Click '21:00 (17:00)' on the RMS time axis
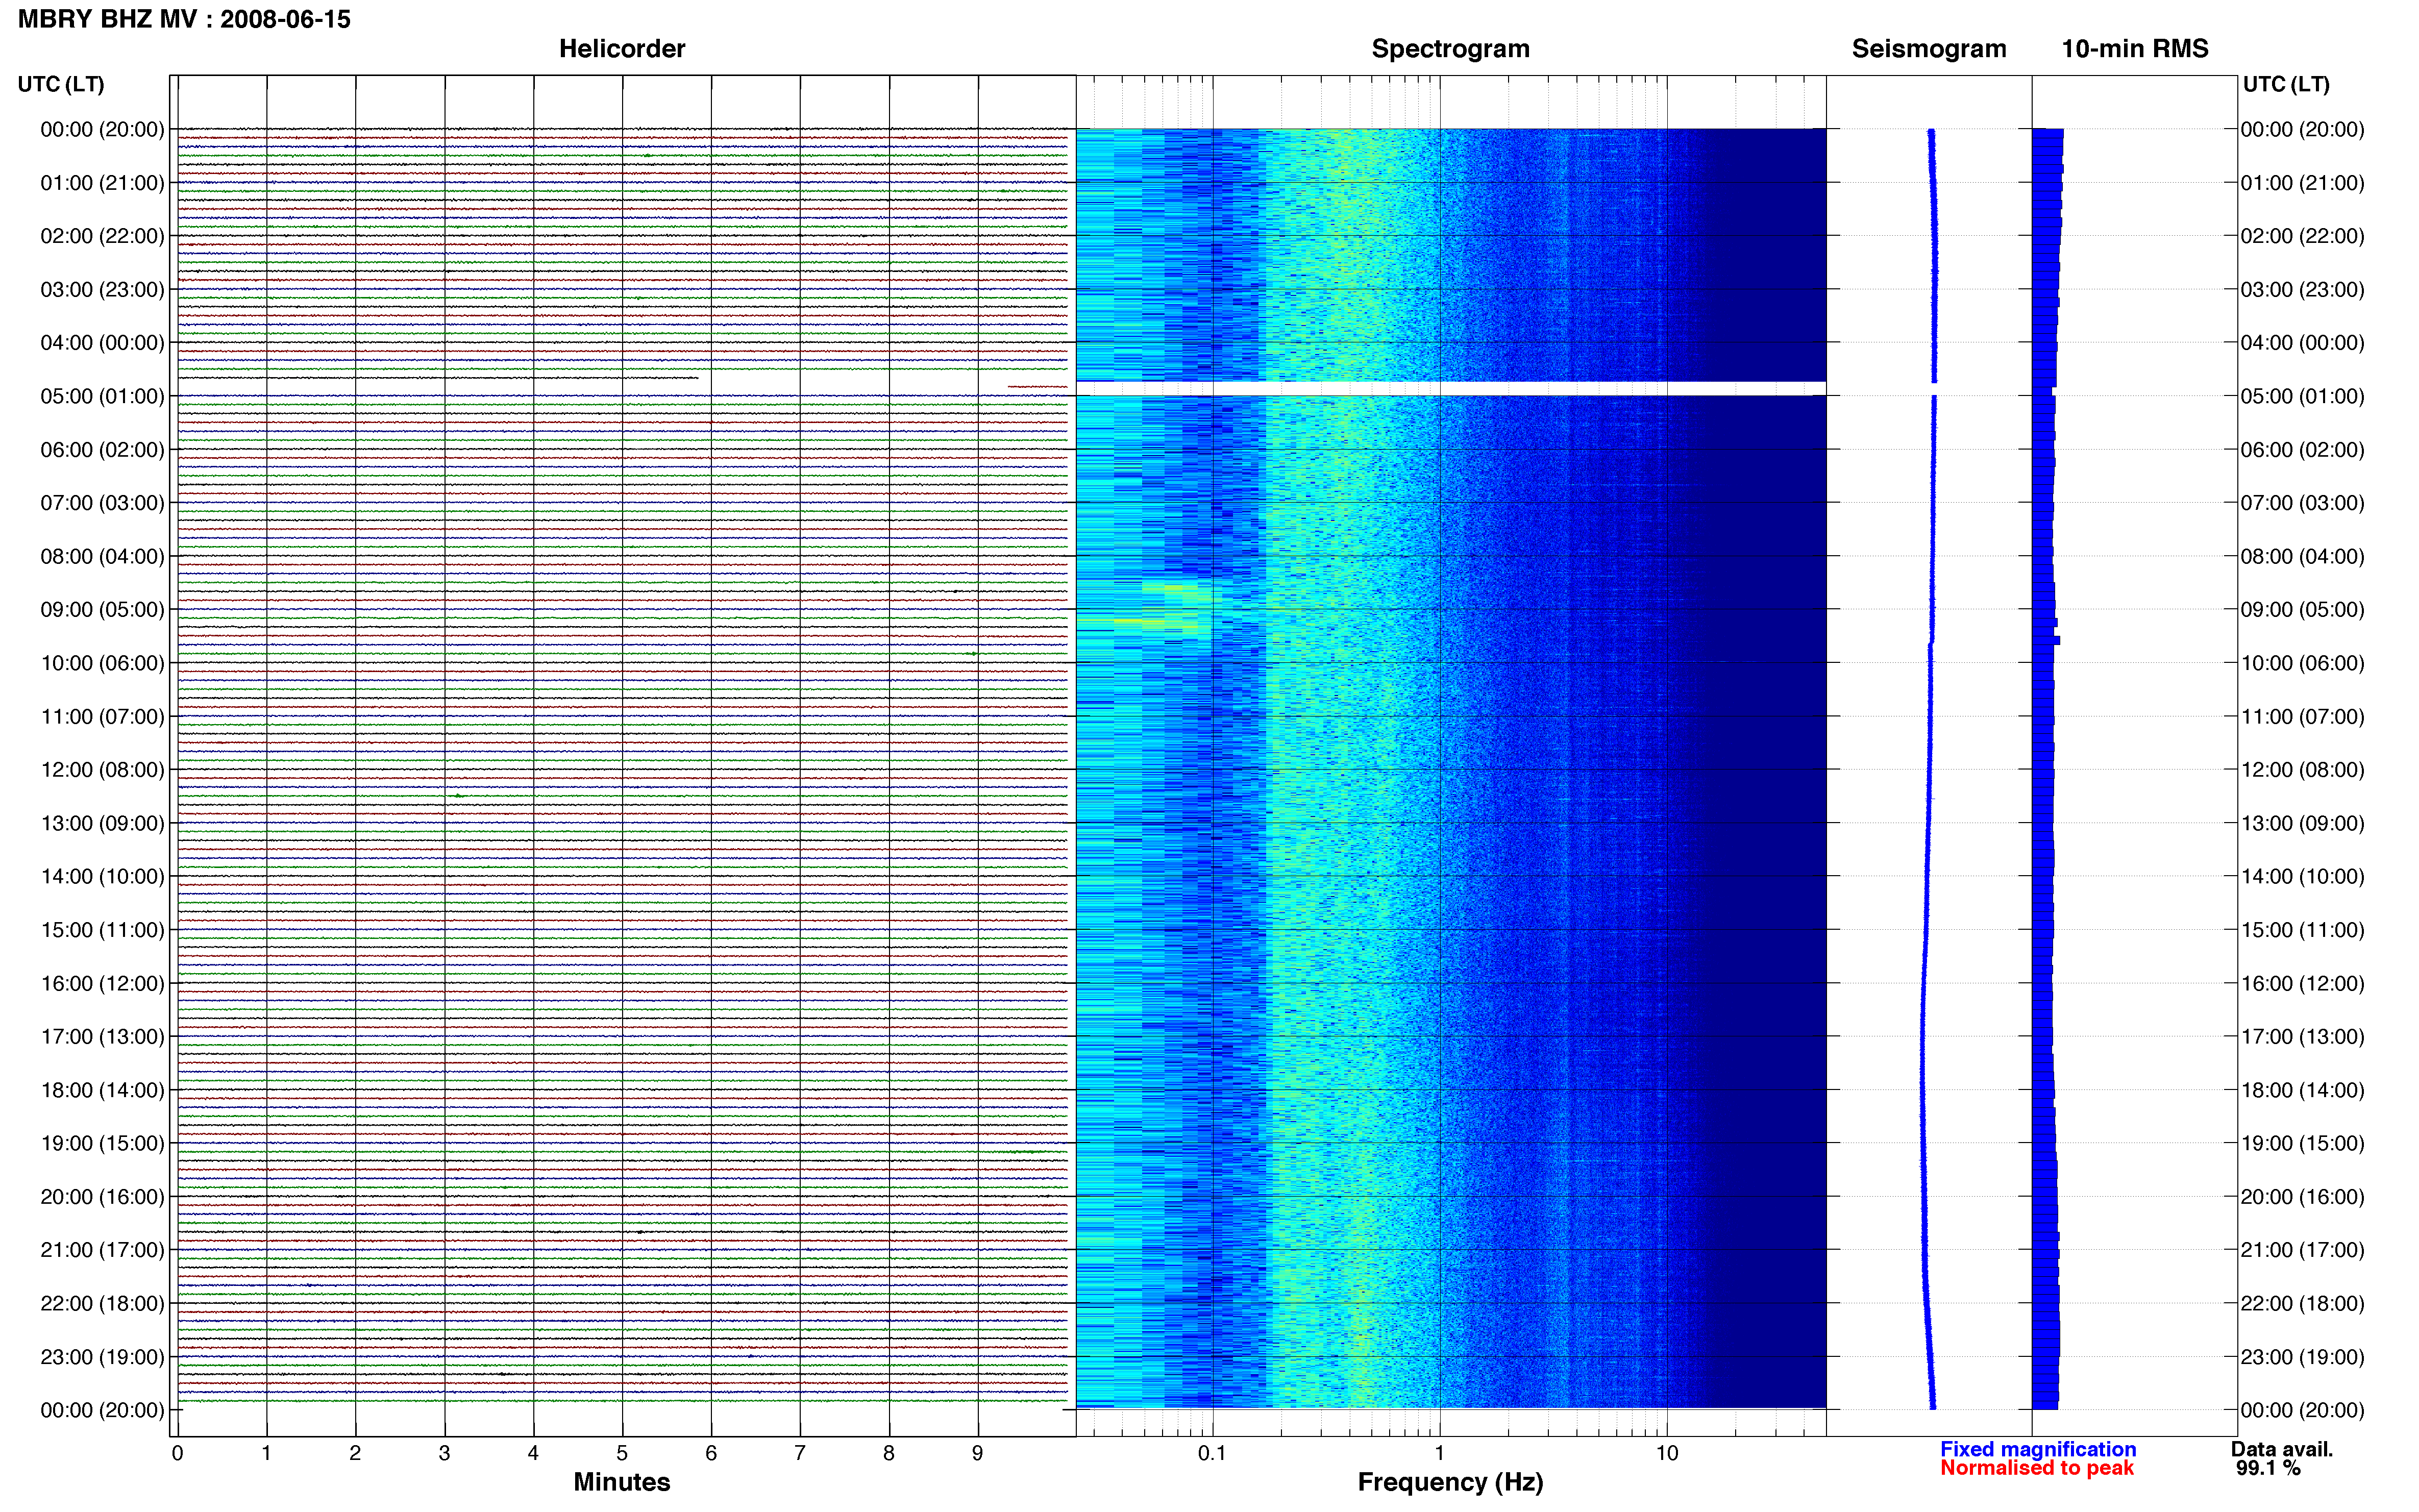Screen dimensions: 2419x1512 tap(2302, 1250)
